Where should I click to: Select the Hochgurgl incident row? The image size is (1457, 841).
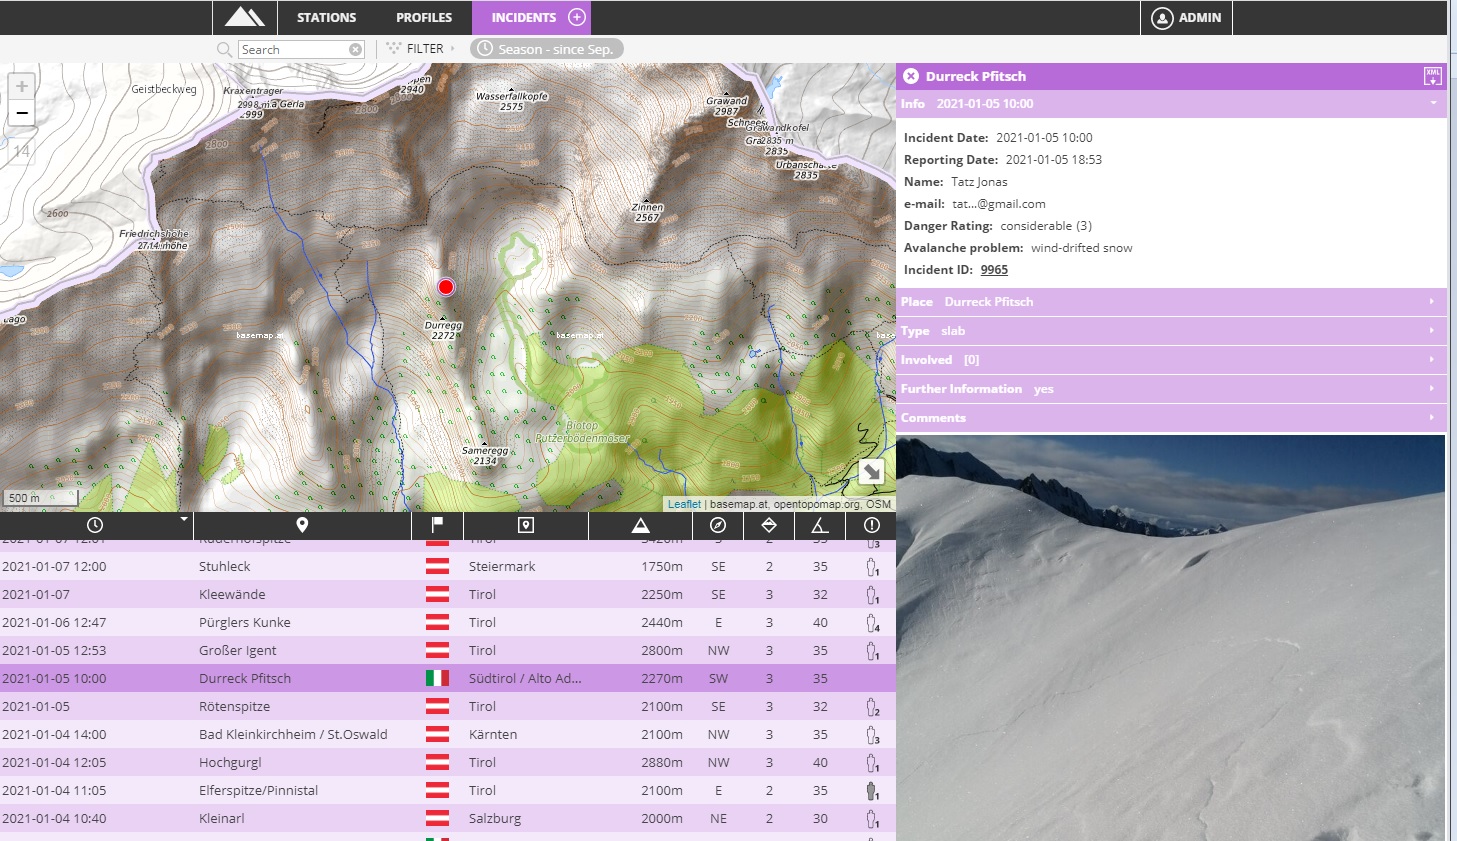448,762
